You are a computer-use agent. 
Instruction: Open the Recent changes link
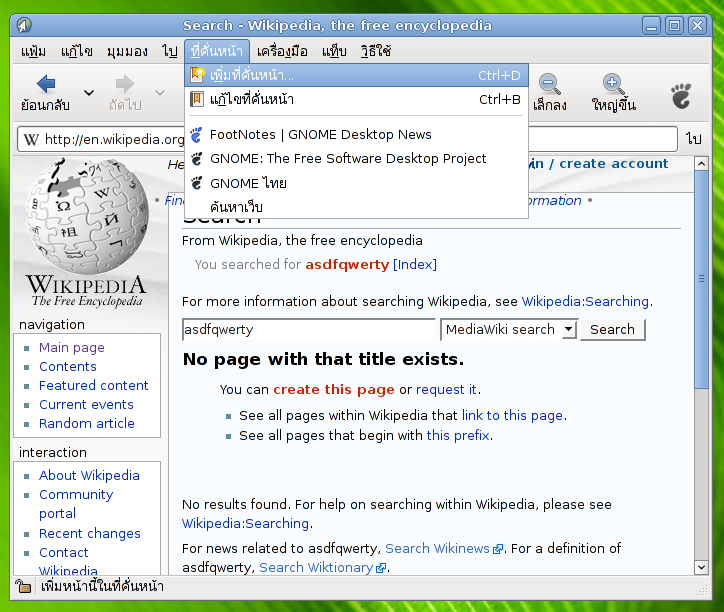[x=90, y=533]
